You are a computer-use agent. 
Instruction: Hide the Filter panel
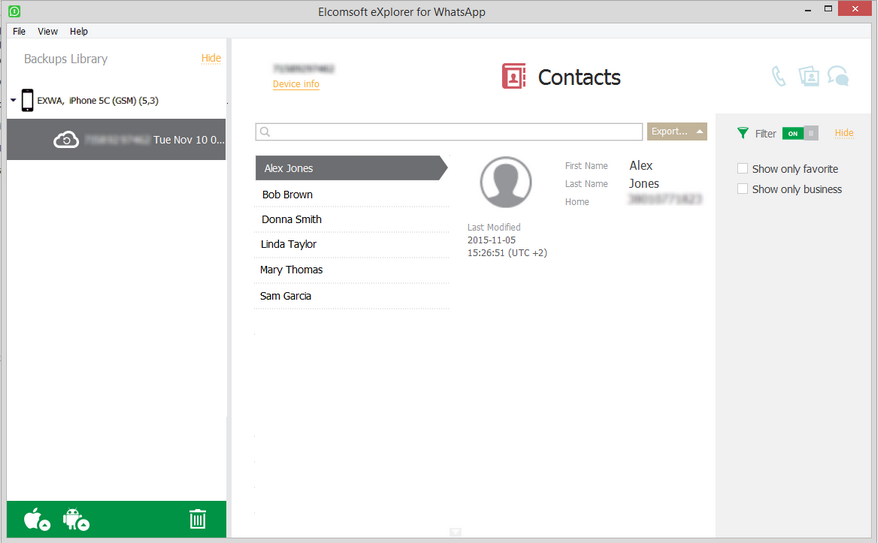point(844,133)
